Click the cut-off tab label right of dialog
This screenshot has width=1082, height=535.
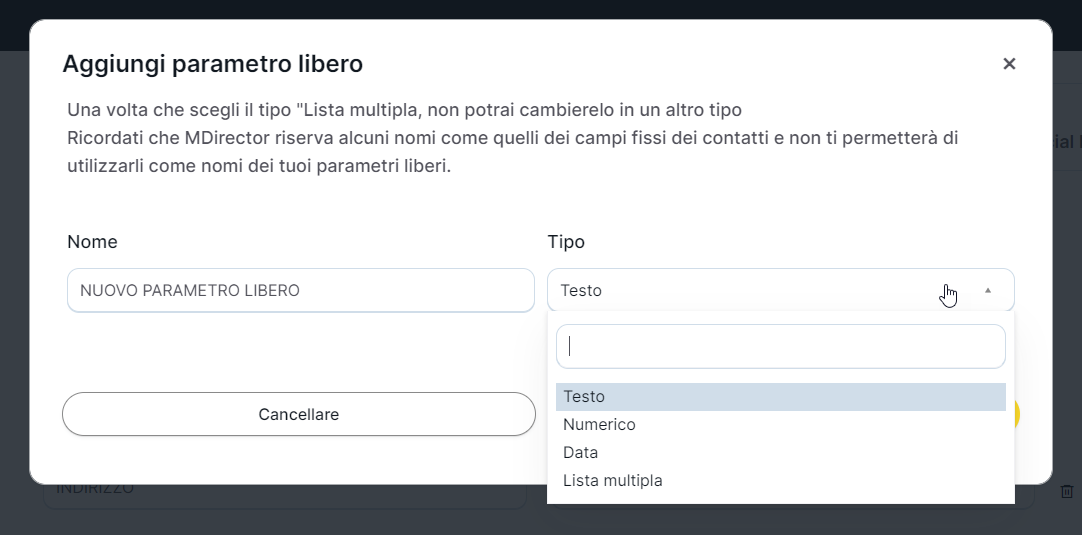1067,143
